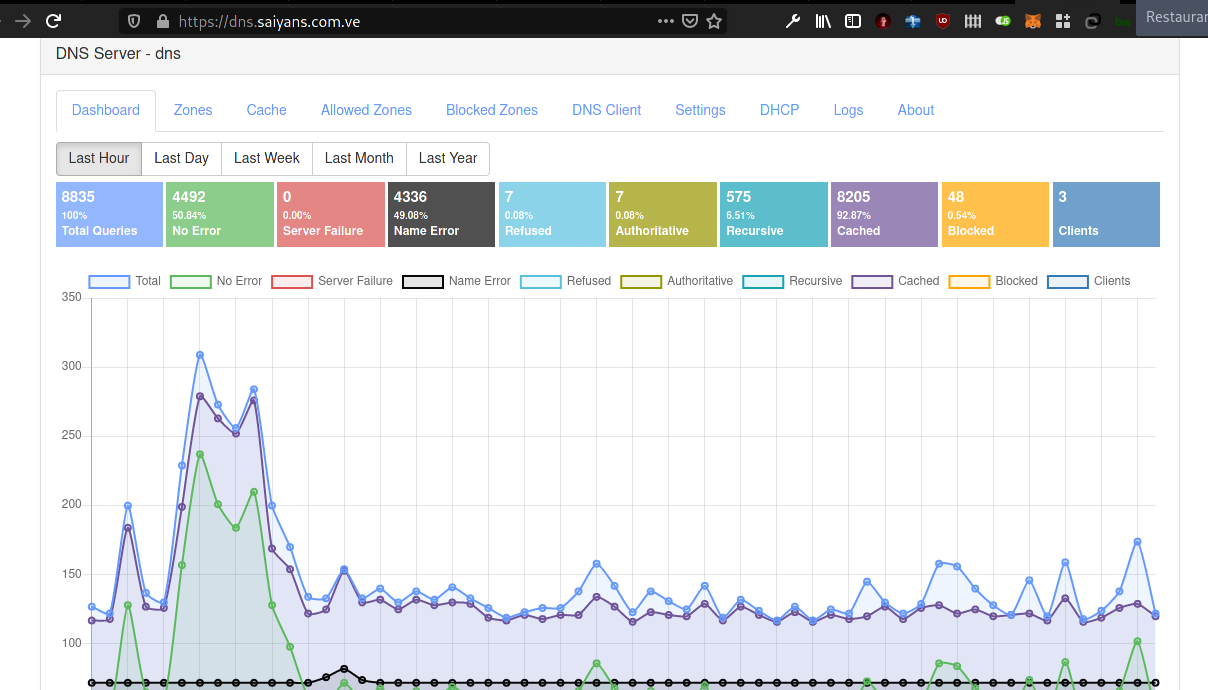Open the padlock site information

(162, 20)
